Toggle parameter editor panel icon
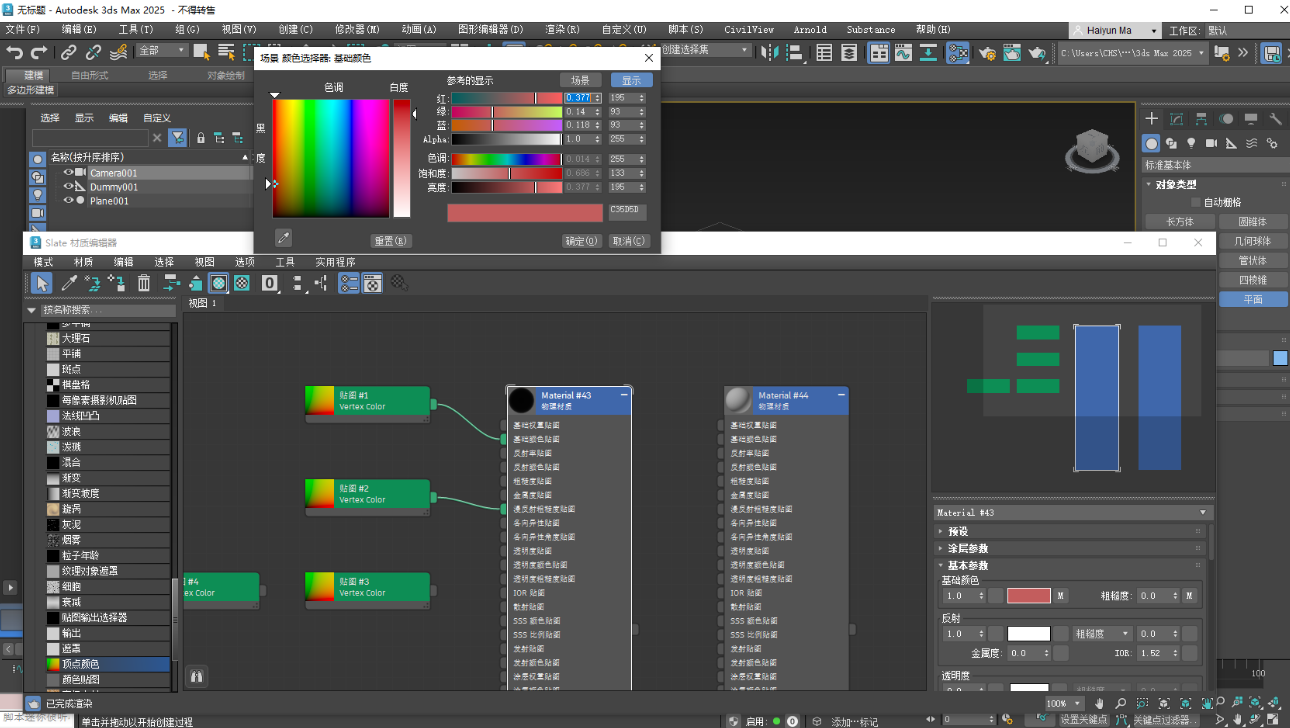 (372, 283)
